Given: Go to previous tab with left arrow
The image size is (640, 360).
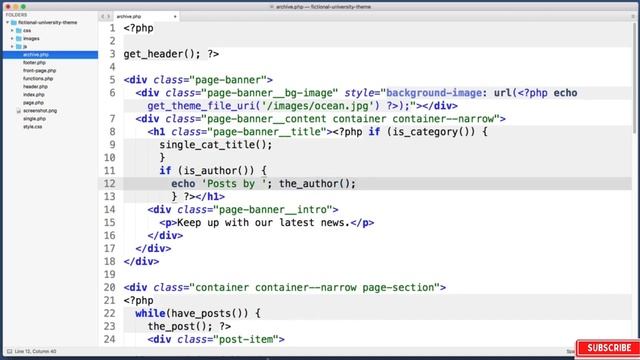Looking at the screenshot, I should (x=103, y=16).
